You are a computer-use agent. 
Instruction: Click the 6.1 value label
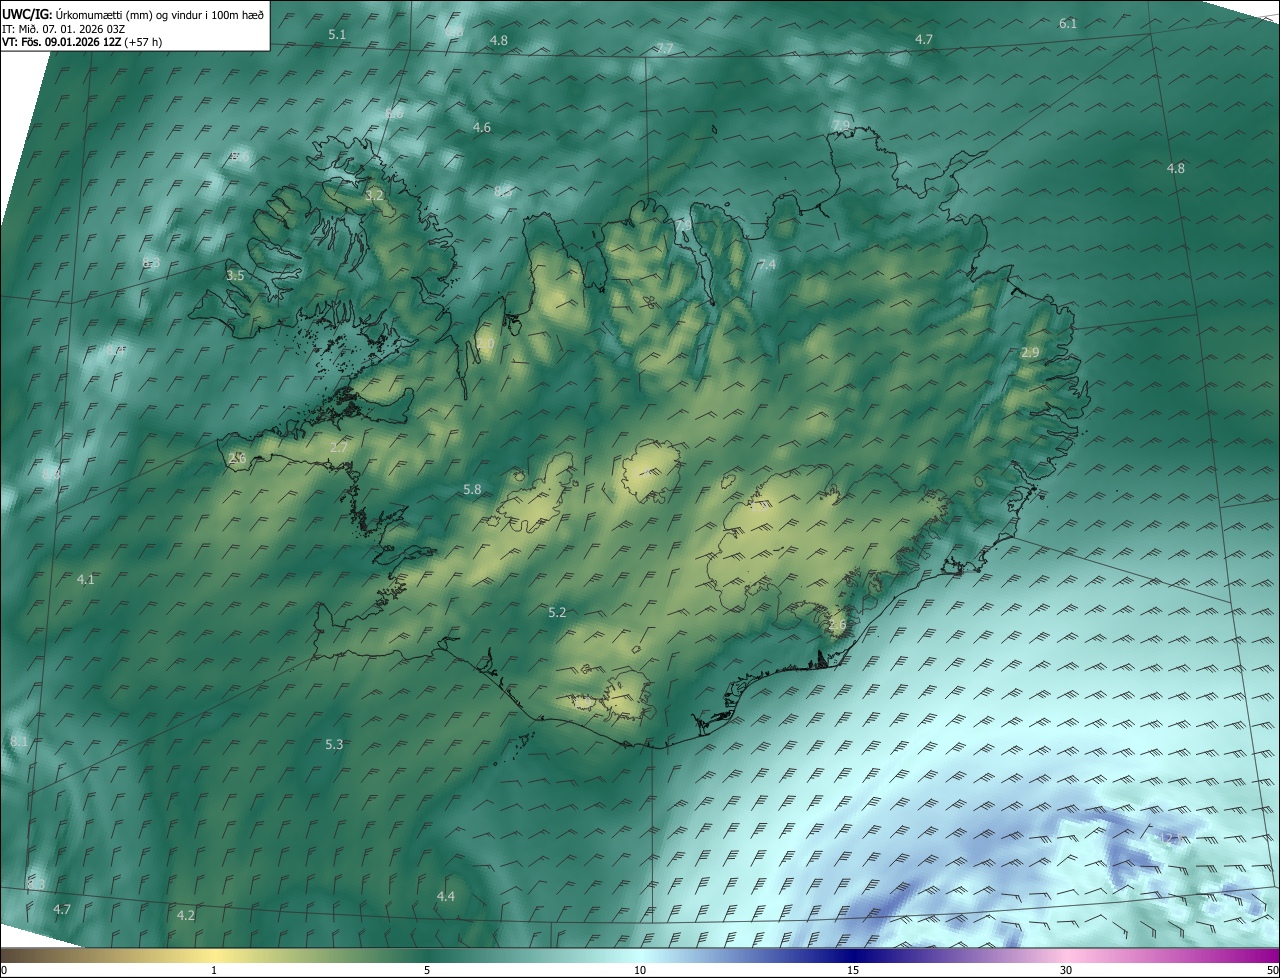1068,23
